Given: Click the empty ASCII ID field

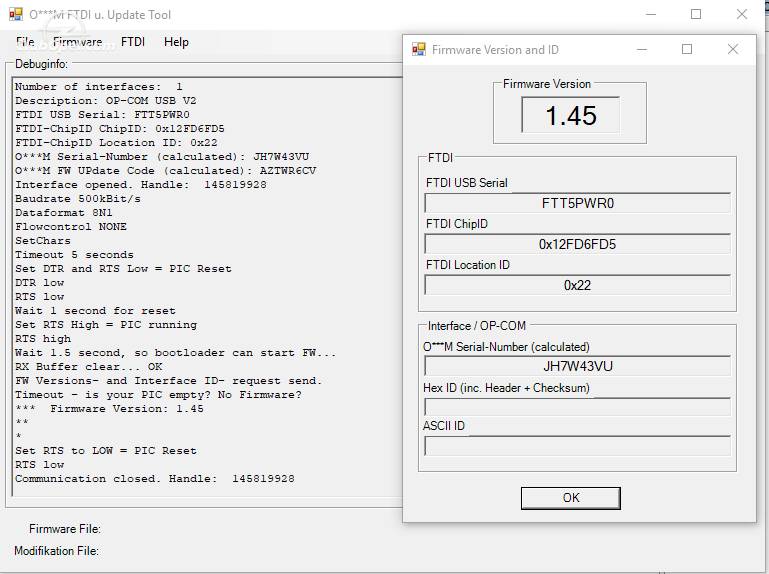Looking at the screenshot, I should [577, 446].
